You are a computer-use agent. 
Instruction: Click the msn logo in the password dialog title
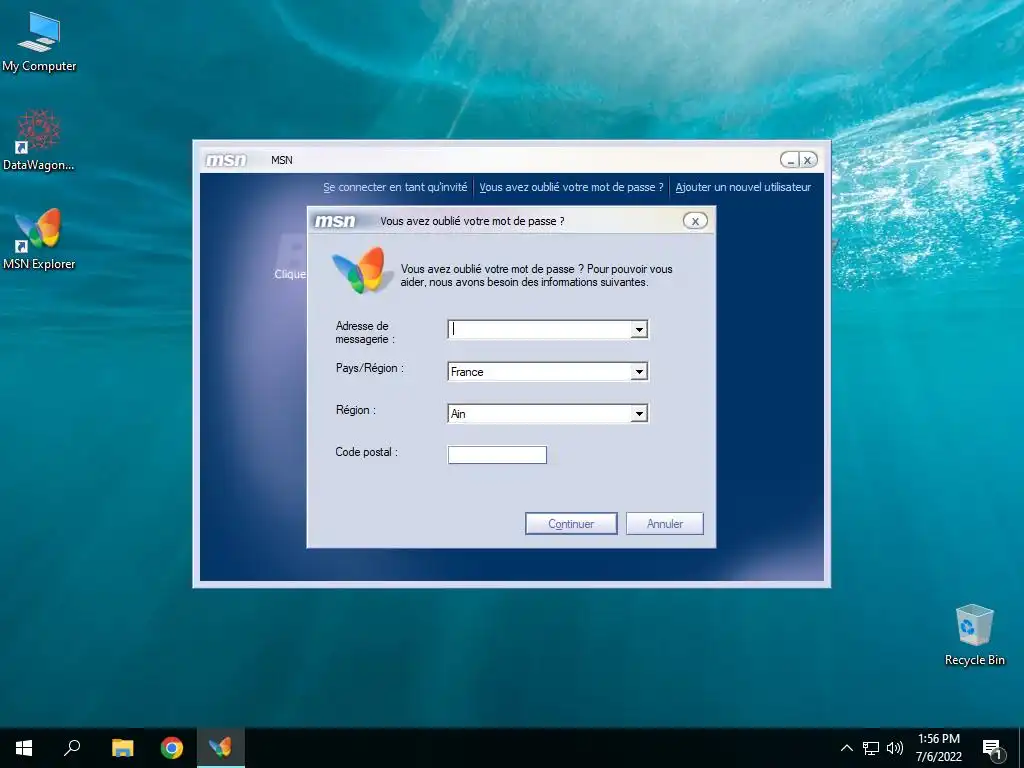335,221
